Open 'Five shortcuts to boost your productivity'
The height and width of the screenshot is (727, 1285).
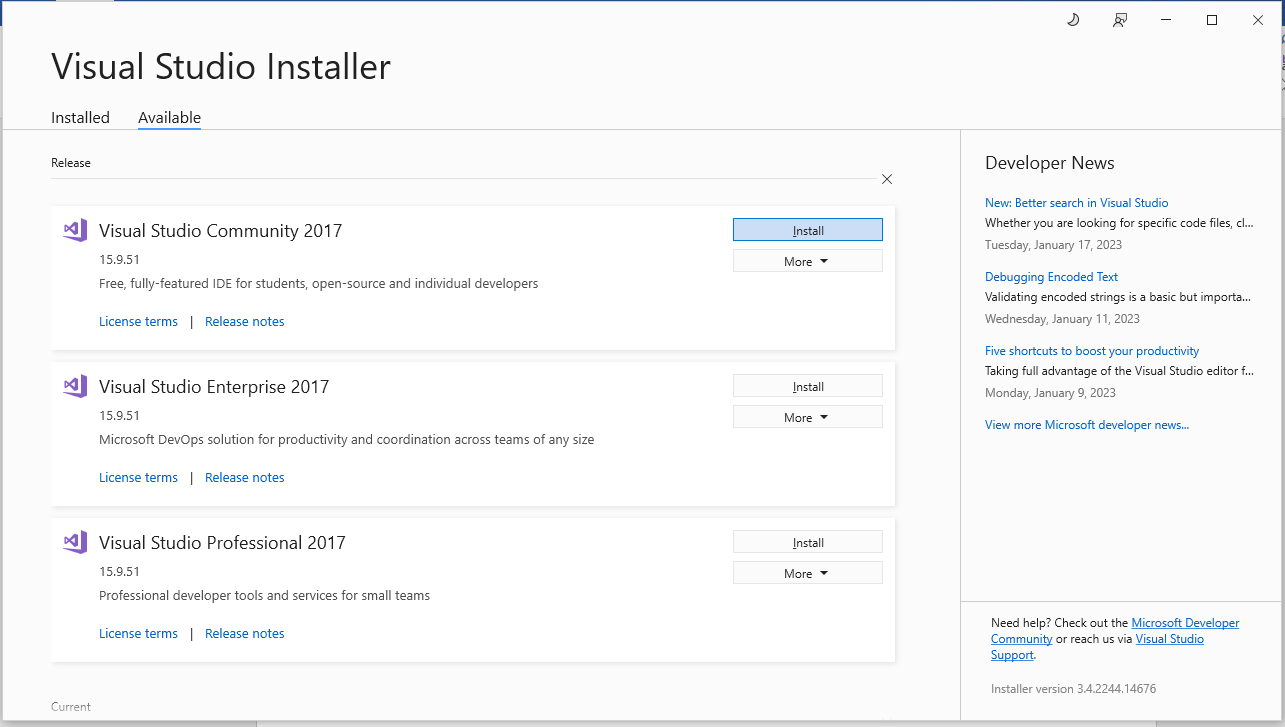[1092, 350]
